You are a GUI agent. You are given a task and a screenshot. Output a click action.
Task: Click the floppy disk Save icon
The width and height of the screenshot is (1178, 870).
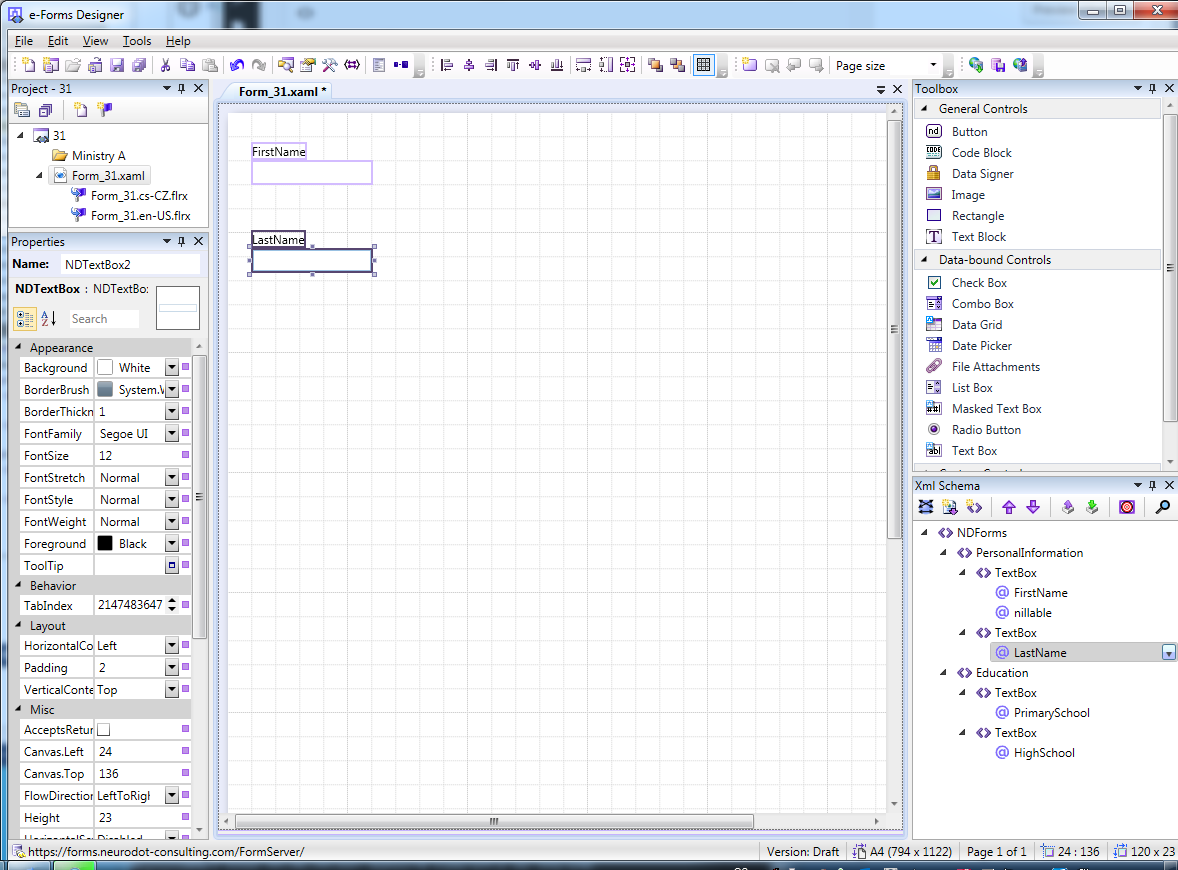(117, 65)
